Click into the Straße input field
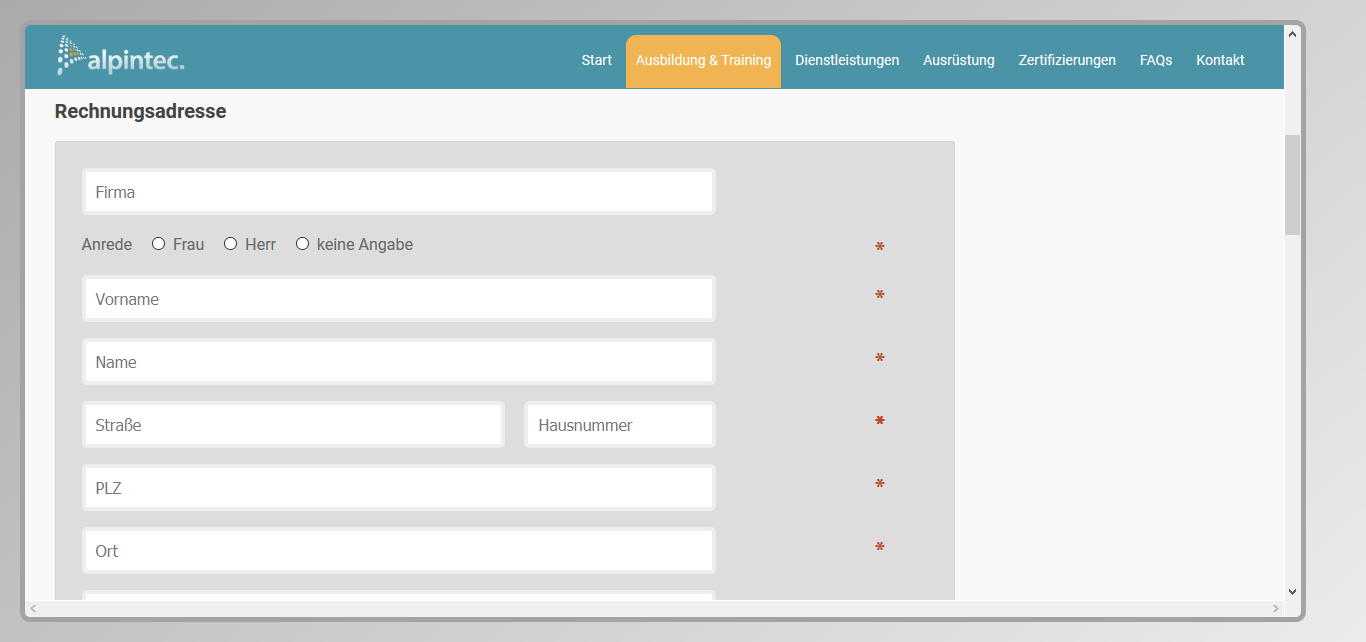The height and width of the screenshot is (642, 1366). tap(293, 425)
